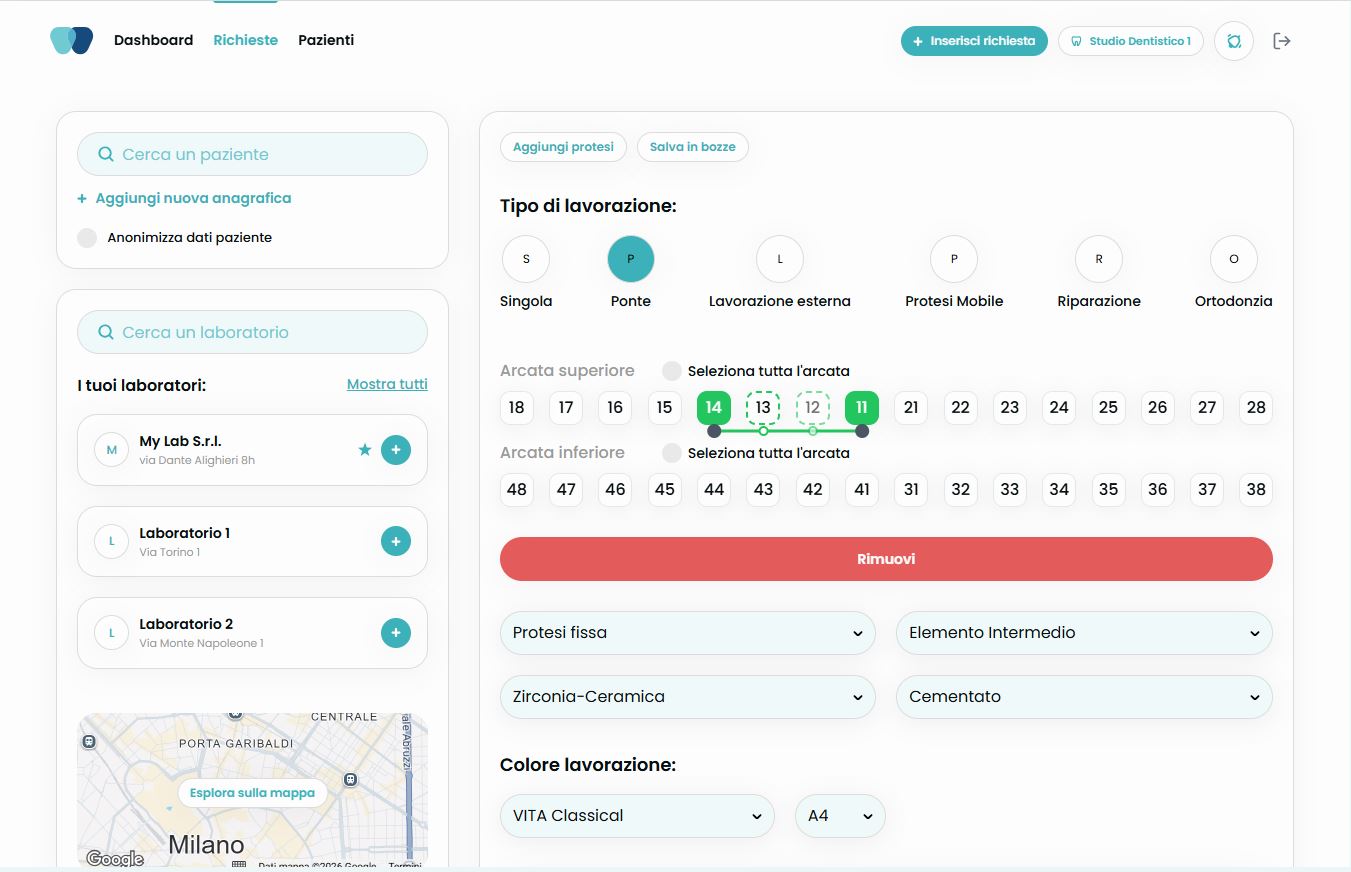Toggle Seleziona tutta l'arcata for the upper arch
1351x872 pixels.
point(671,370)
